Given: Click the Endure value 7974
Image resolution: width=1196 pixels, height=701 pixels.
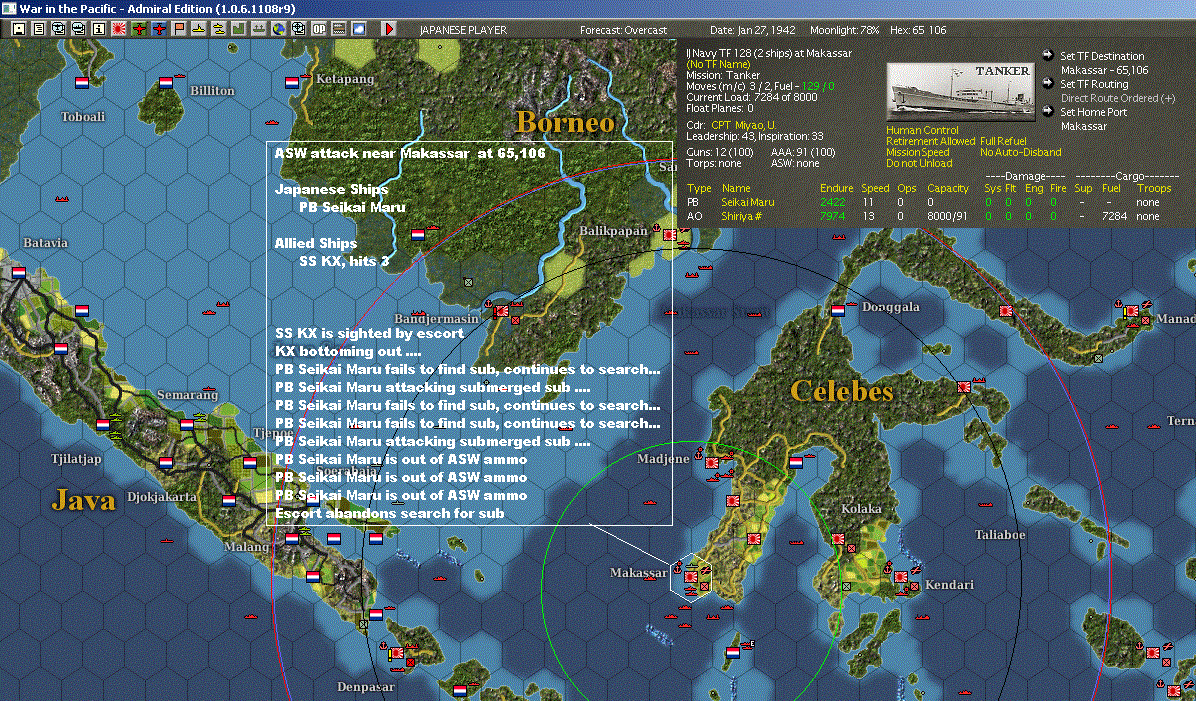Looking at the screenshot, I should [833, 216].
